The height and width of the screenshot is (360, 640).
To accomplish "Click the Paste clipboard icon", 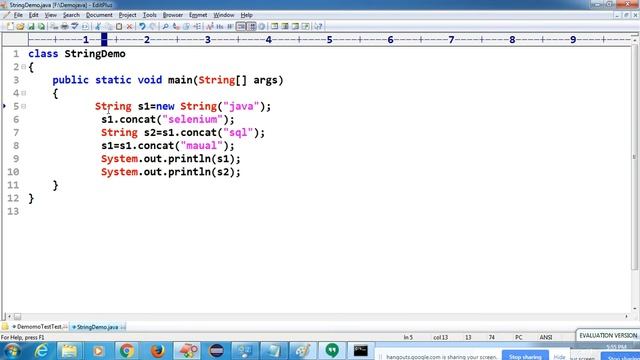I will coord(119,27).
